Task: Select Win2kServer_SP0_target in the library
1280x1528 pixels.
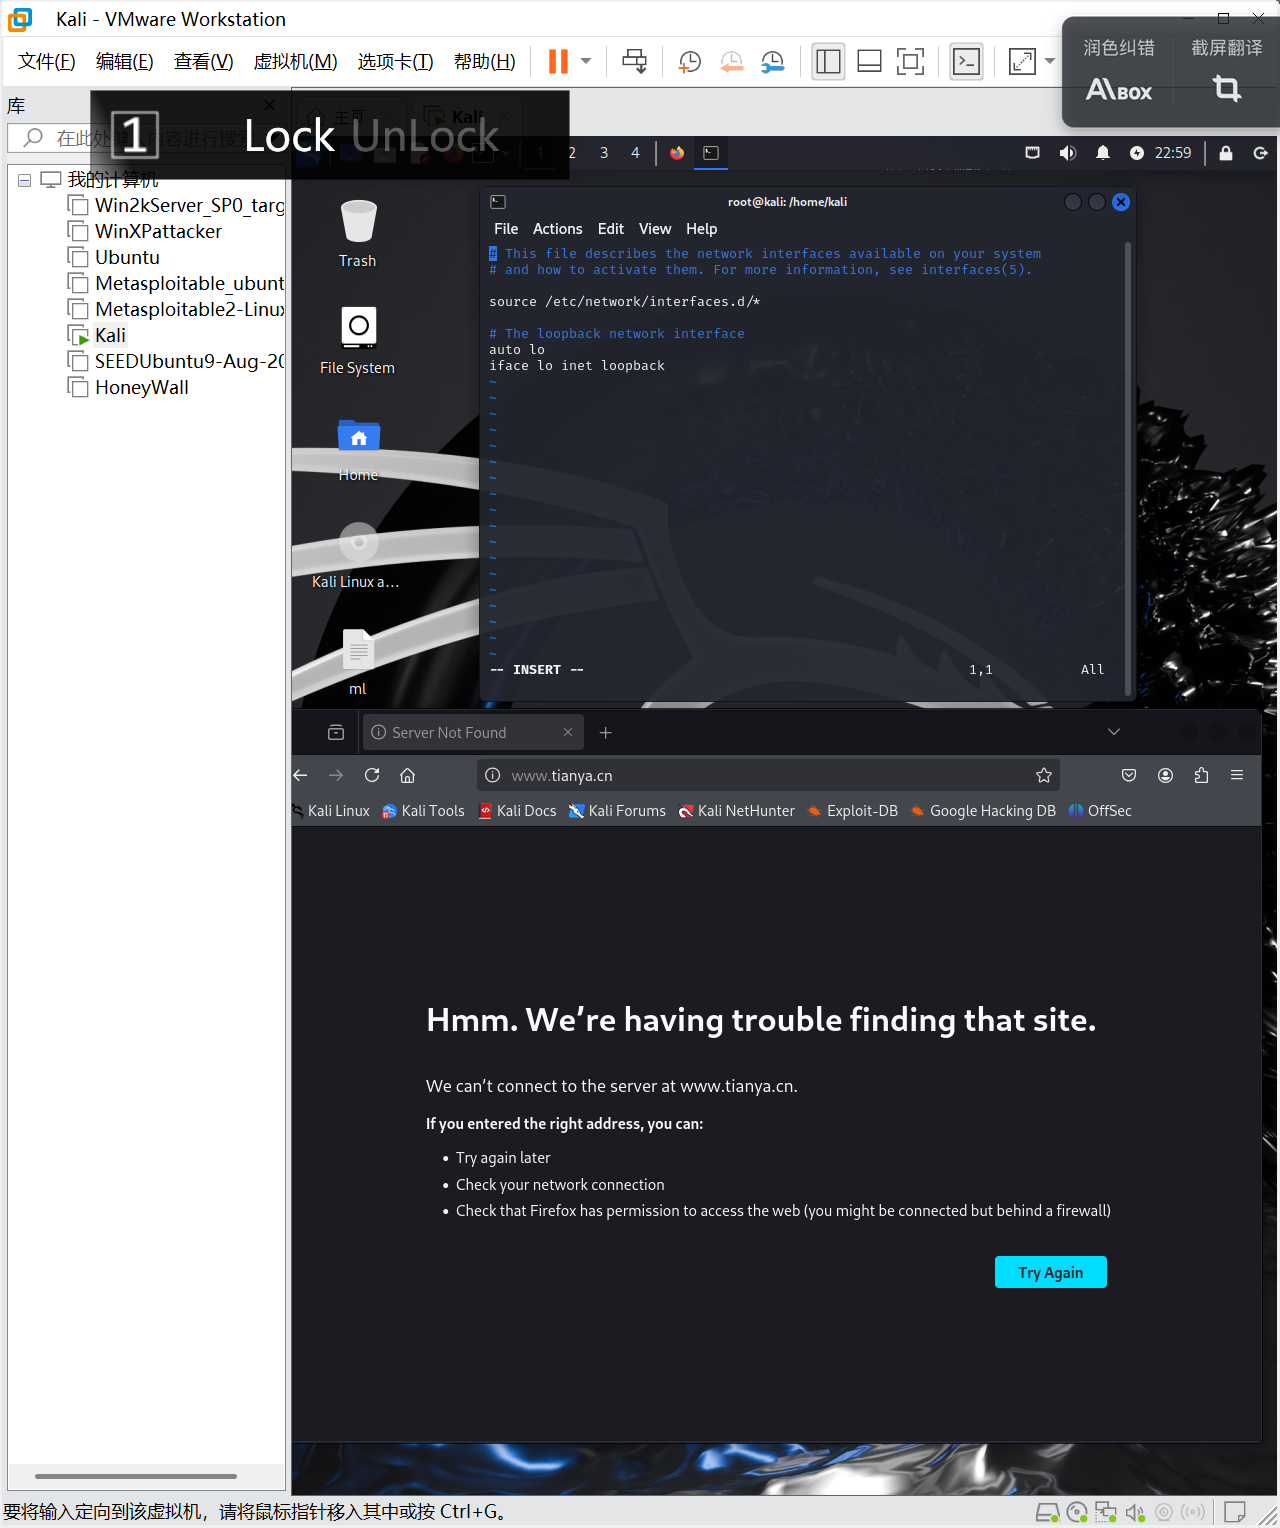Action: 177,205
